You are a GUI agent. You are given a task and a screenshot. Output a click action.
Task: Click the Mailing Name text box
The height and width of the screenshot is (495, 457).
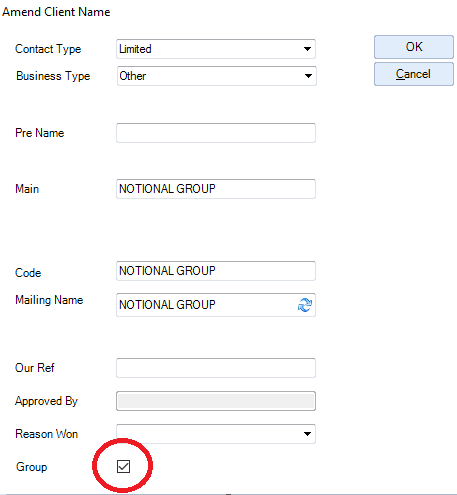click(x=216, y=305)
